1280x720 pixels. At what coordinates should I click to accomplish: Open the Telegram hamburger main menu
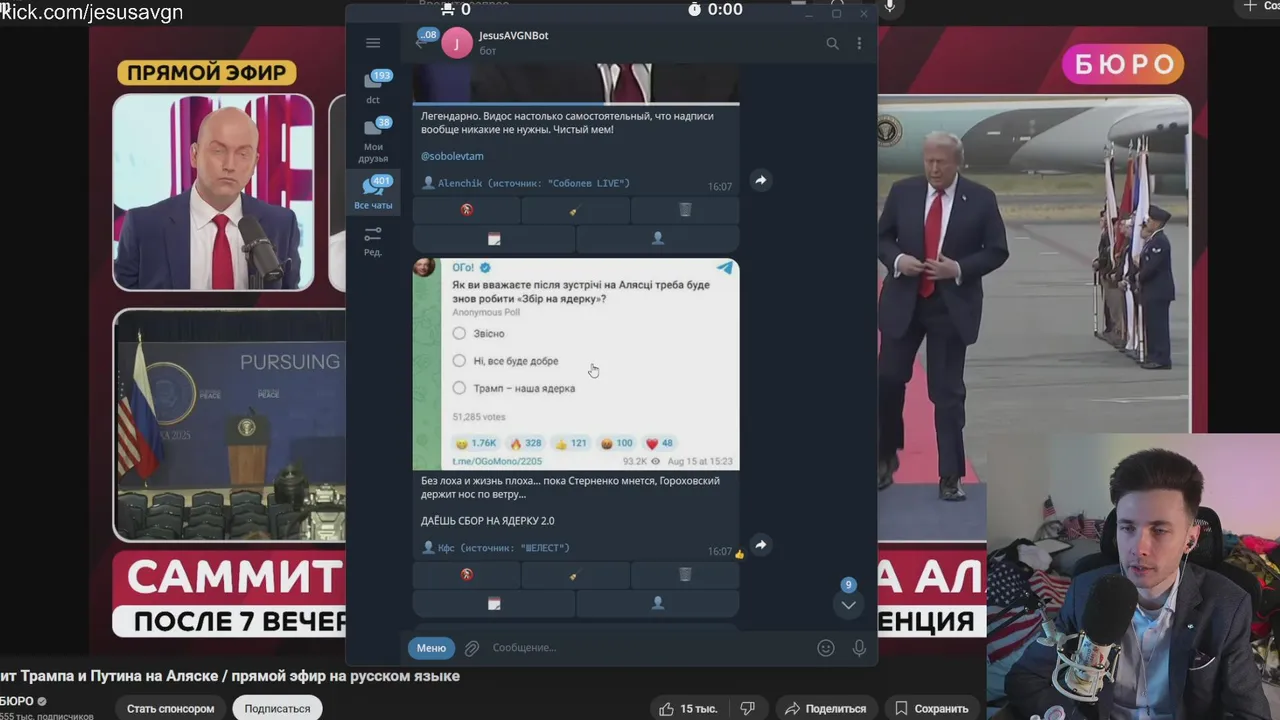[373, 43]
